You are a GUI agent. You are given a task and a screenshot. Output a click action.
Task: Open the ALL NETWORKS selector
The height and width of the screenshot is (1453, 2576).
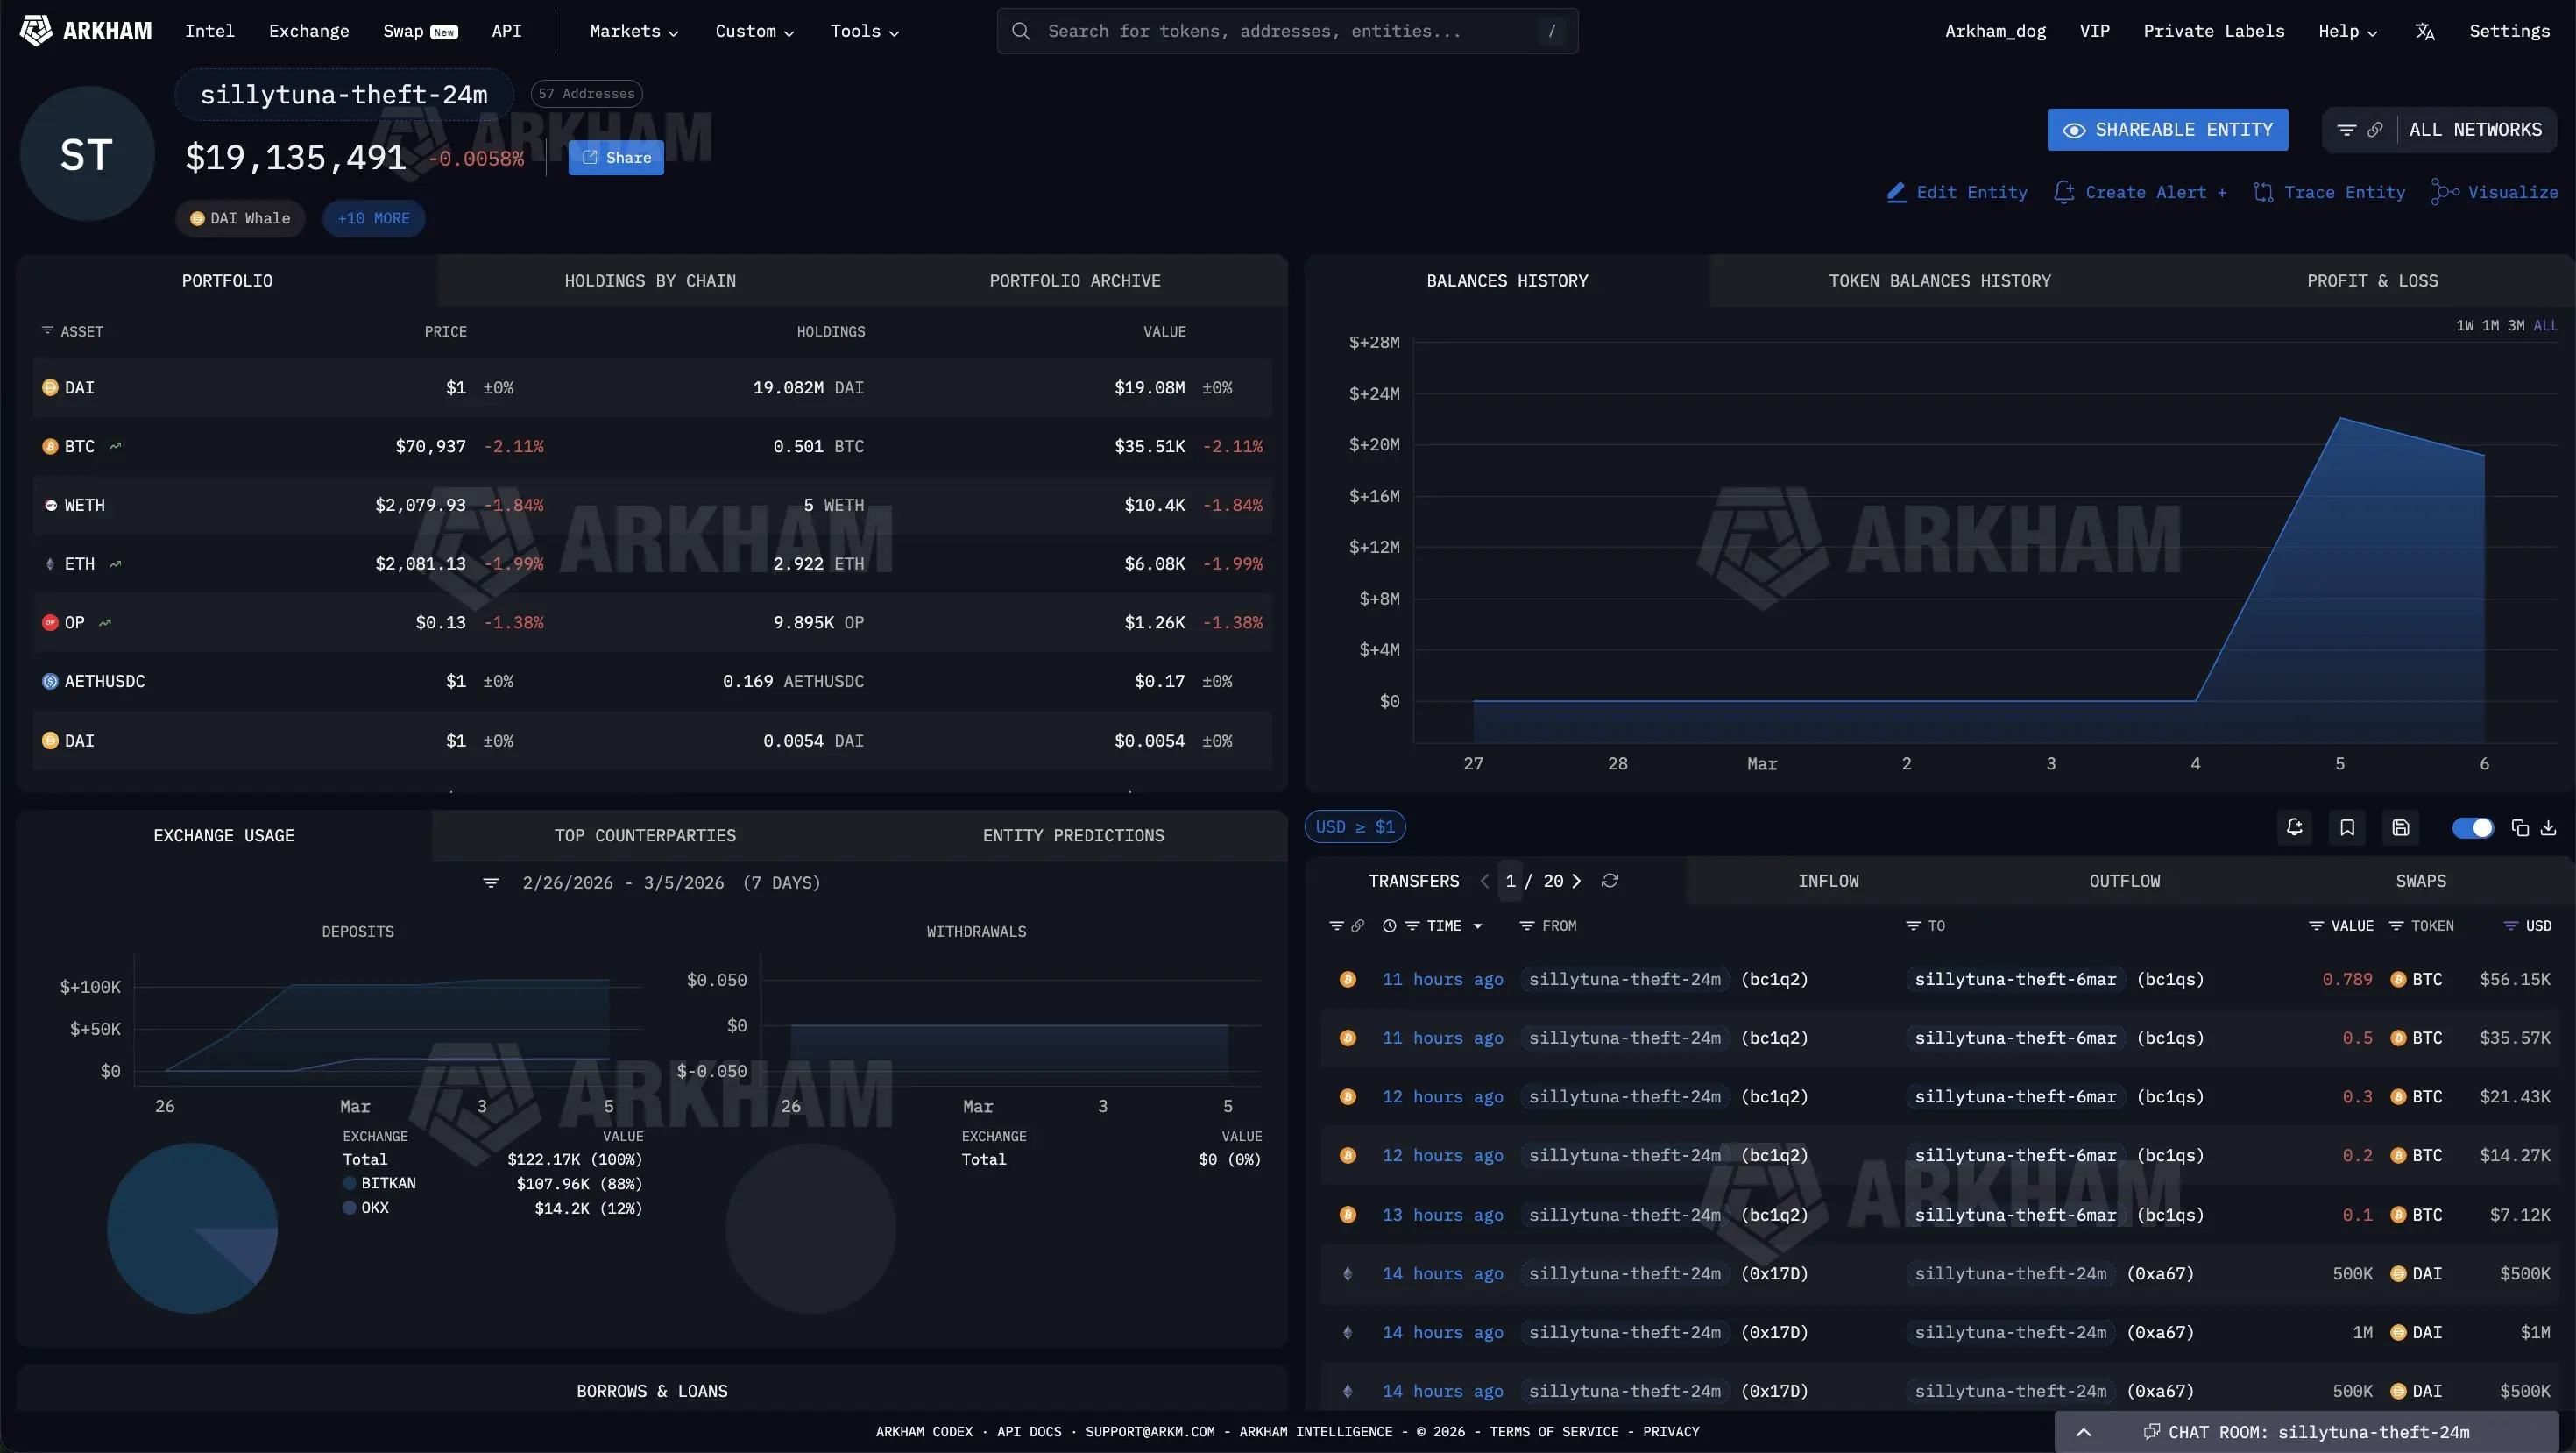point(2474,130)
